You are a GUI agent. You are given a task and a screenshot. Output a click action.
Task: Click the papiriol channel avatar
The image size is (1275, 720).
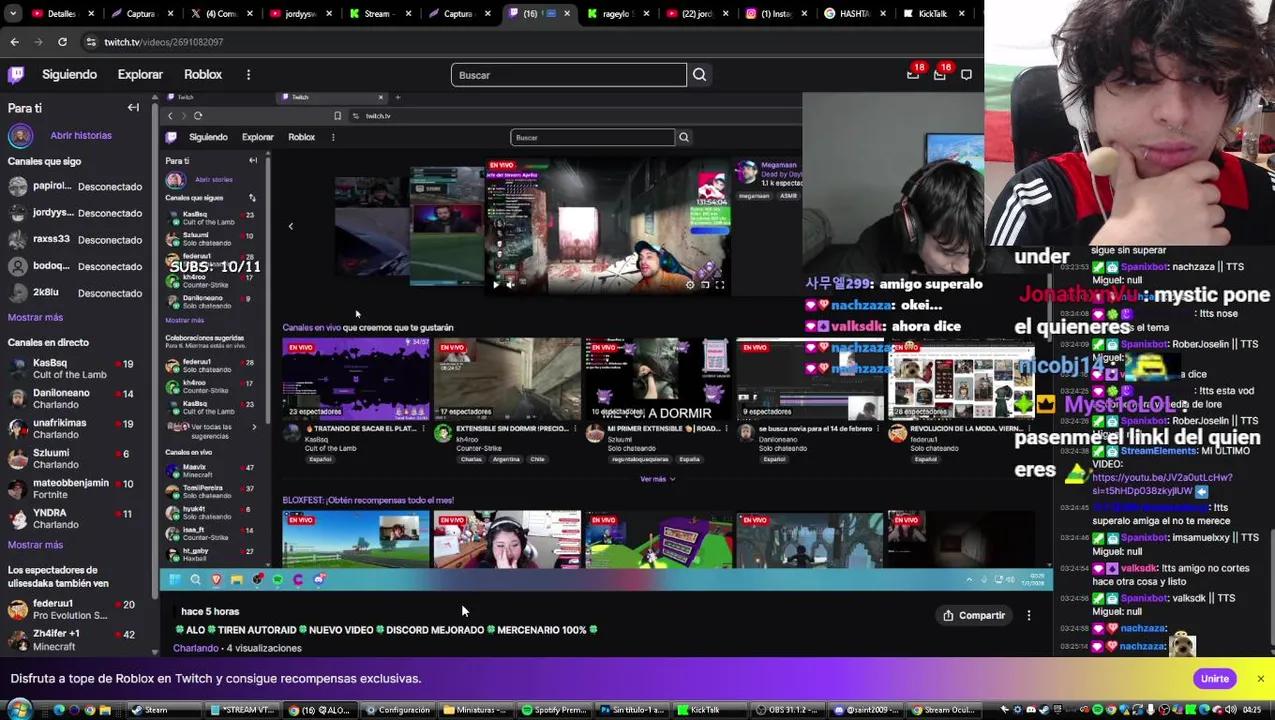[x=17, y=186]
